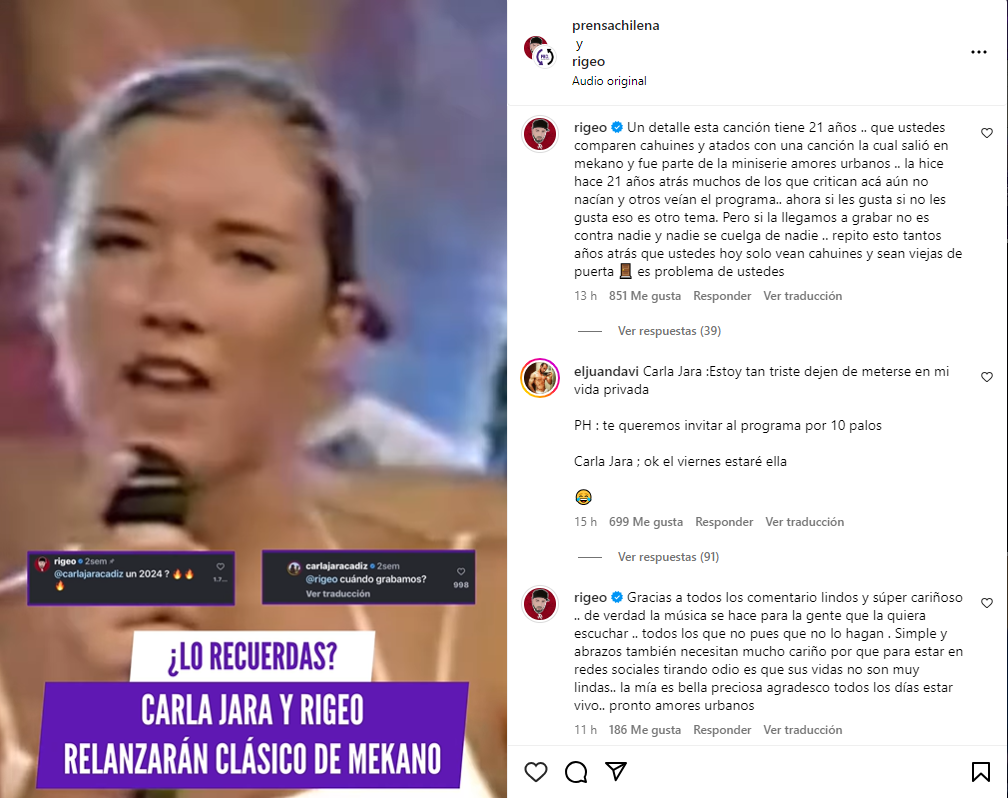Share post via paper plane icon
Screen dimensions: 1008x798
[x=616, y=771]
